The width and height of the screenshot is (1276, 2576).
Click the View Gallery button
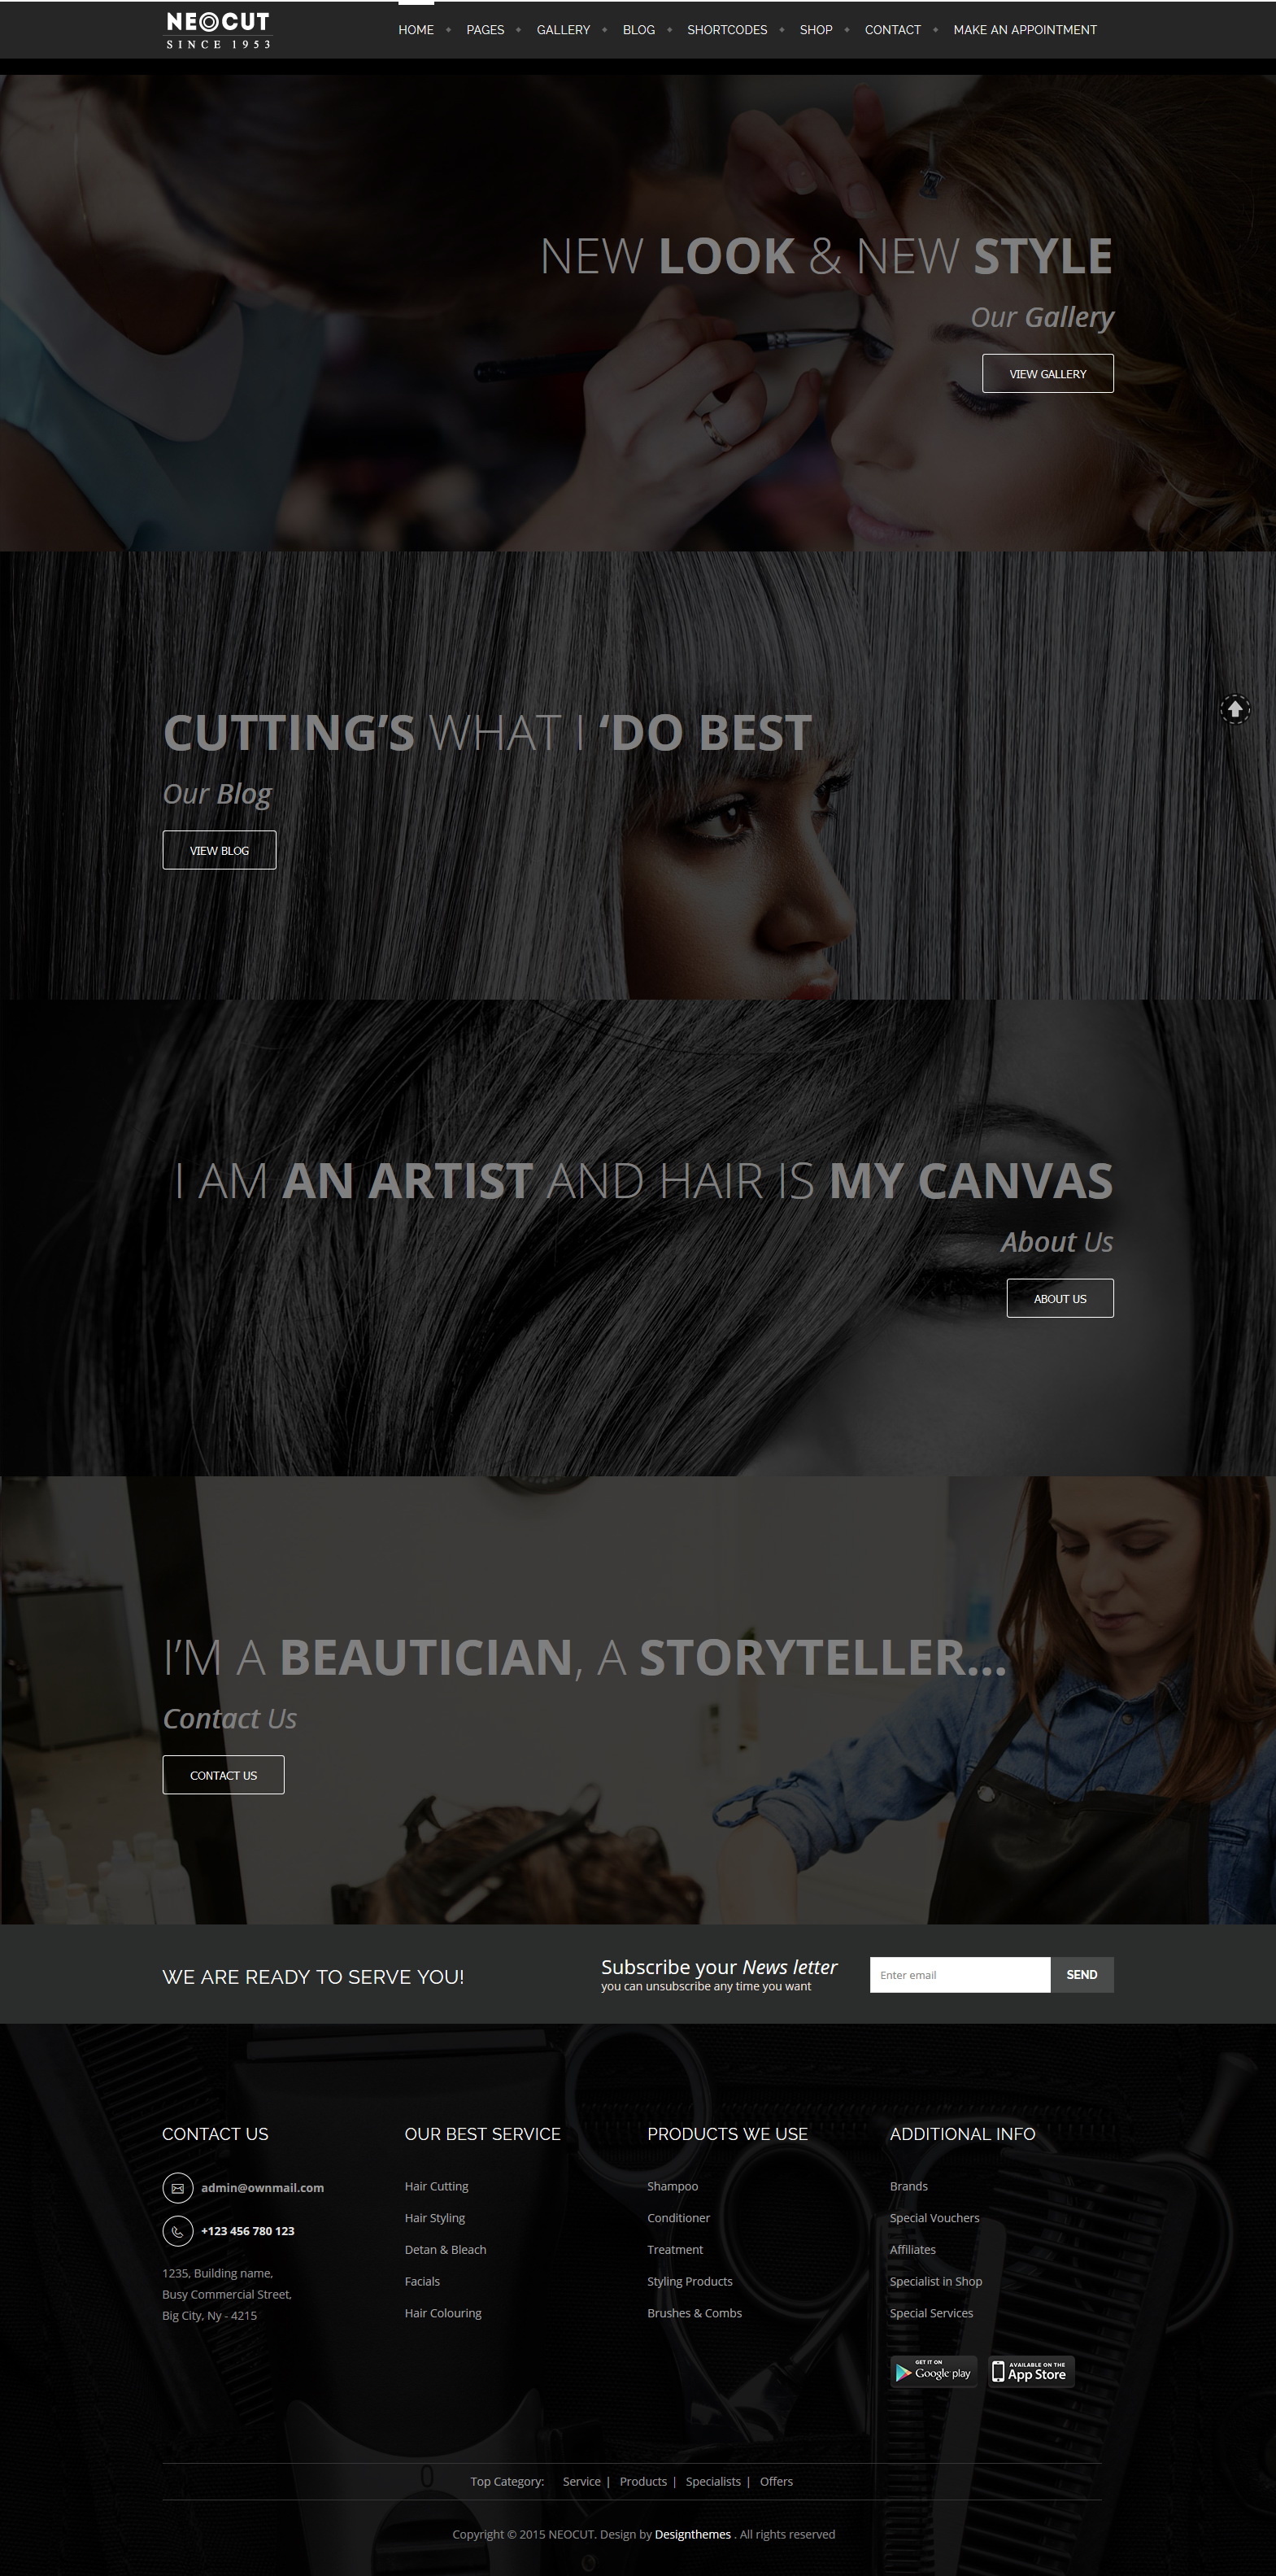tap(1047, 373)
